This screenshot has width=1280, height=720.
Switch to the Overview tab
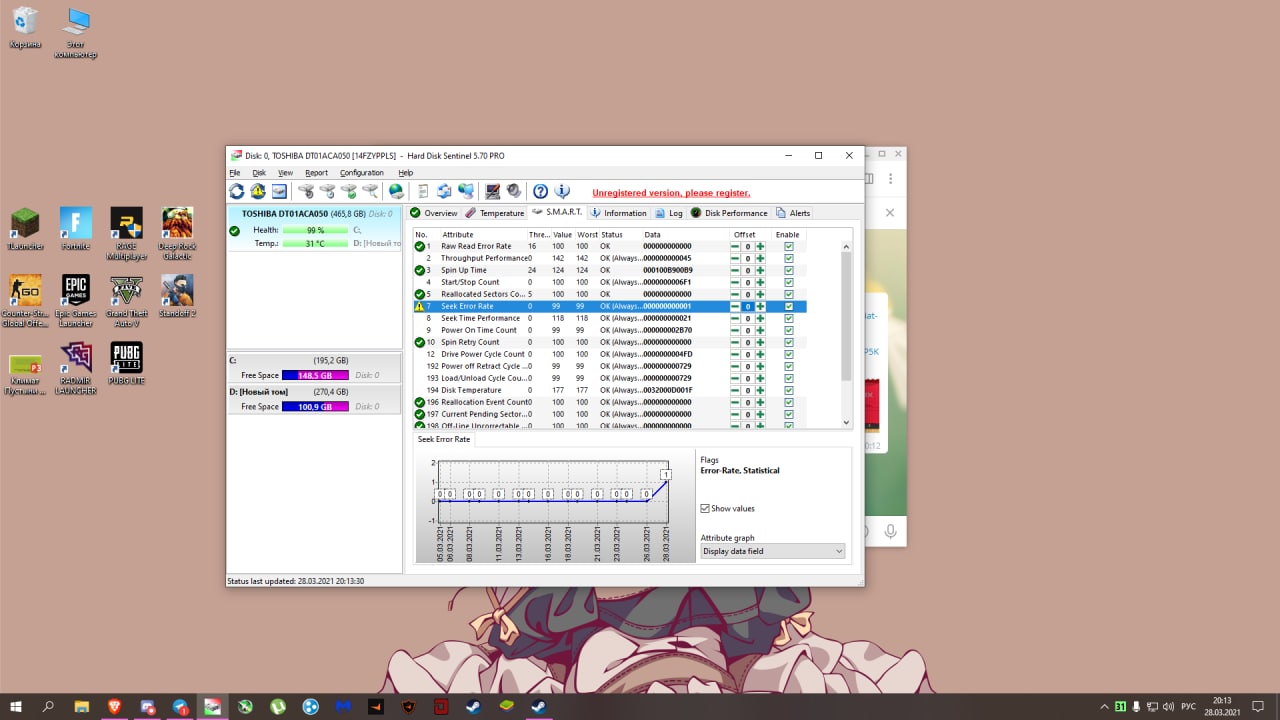[x=433, y=213]
